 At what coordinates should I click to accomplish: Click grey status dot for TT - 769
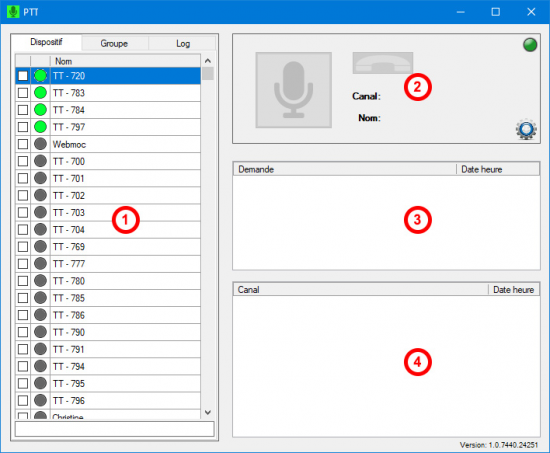pos(40,246)
